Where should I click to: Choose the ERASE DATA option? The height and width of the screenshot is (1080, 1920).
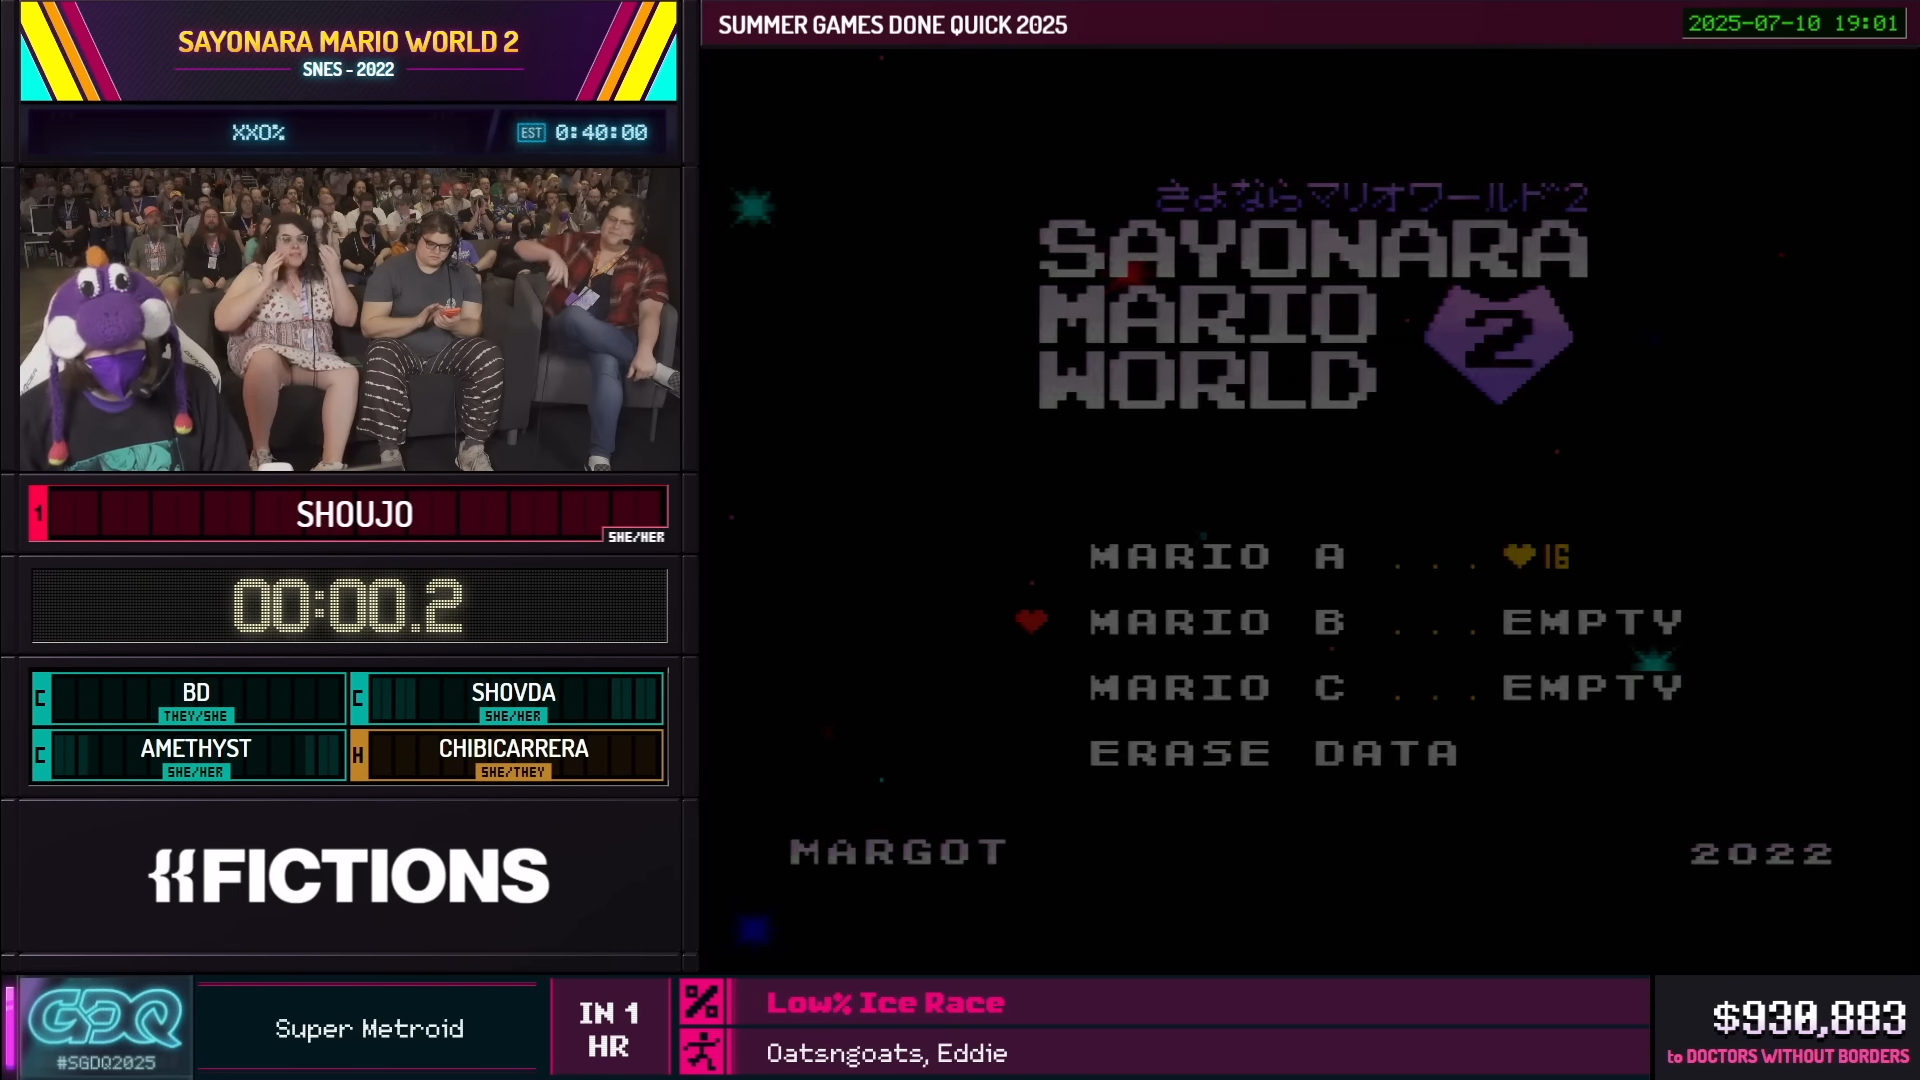click(1274, 753)
